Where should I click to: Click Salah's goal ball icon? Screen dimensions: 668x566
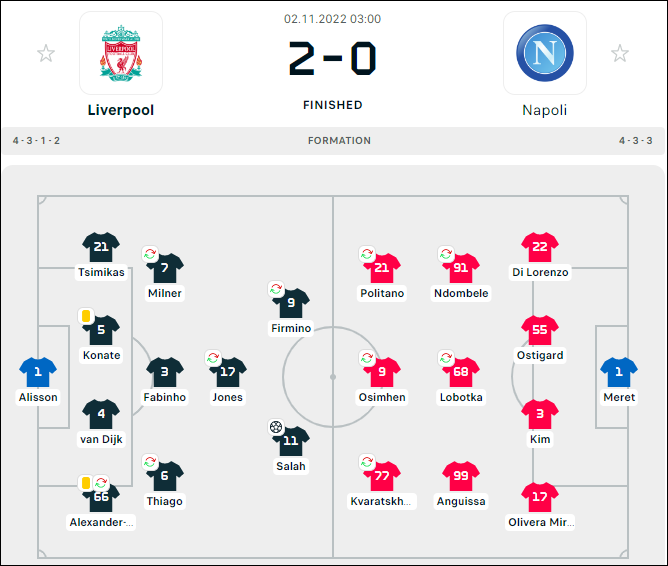point(276,426)
